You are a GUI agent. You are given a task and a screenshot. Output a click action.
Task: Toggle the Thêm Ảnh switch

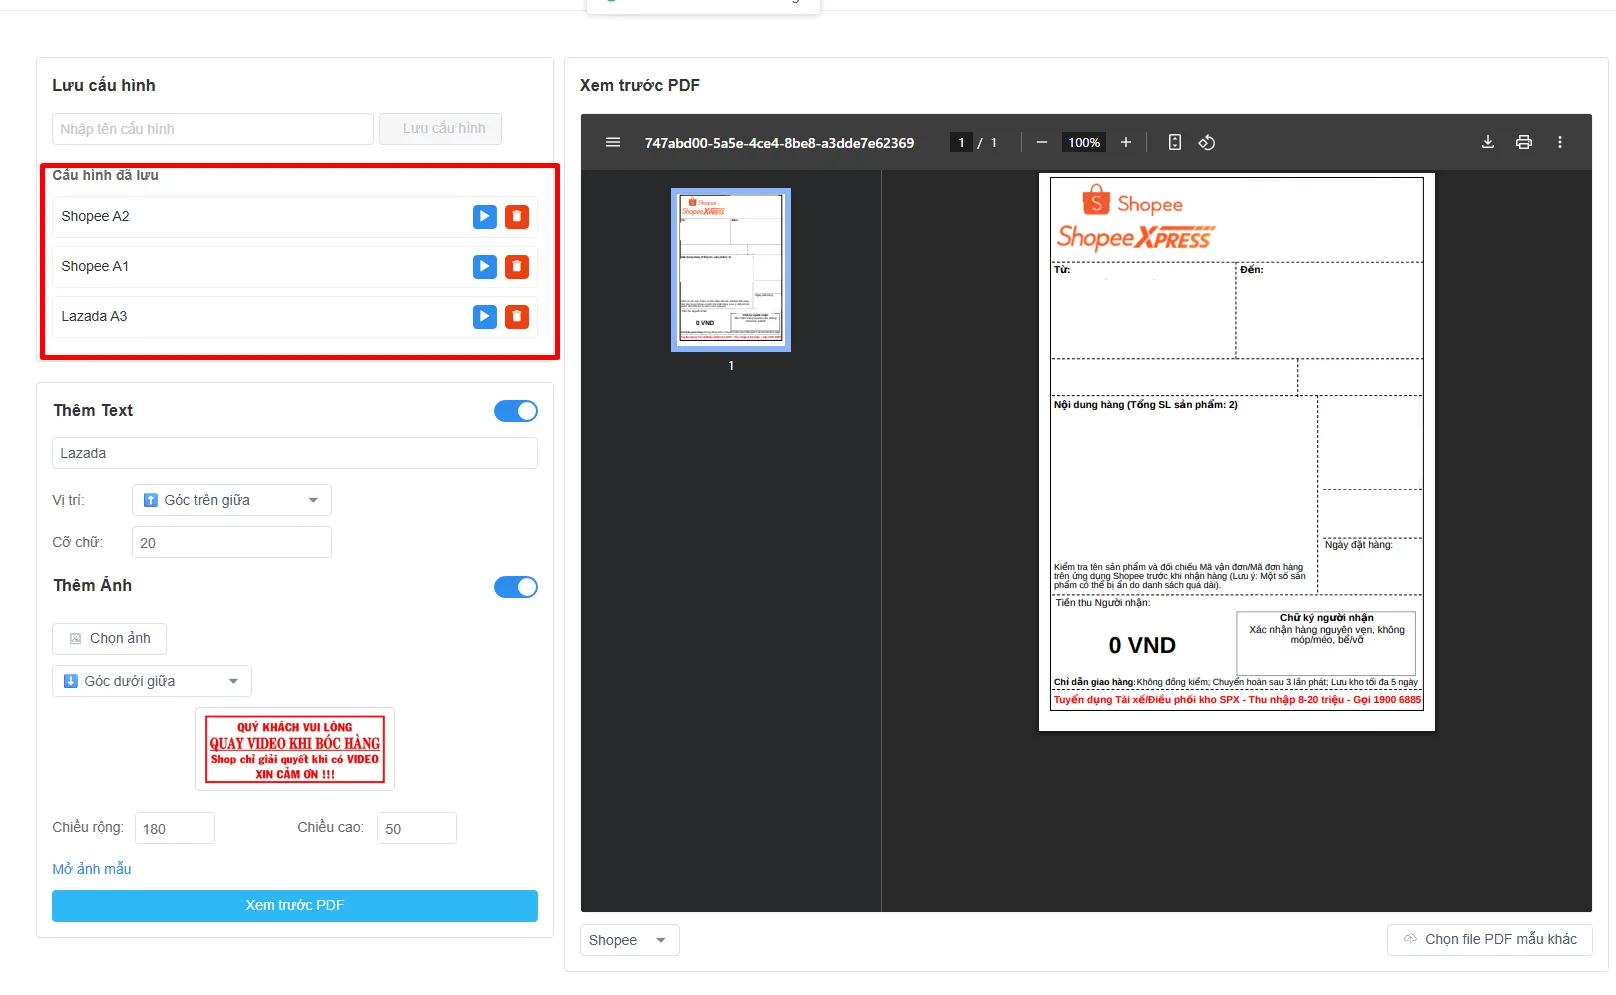[x=516, y=587]
